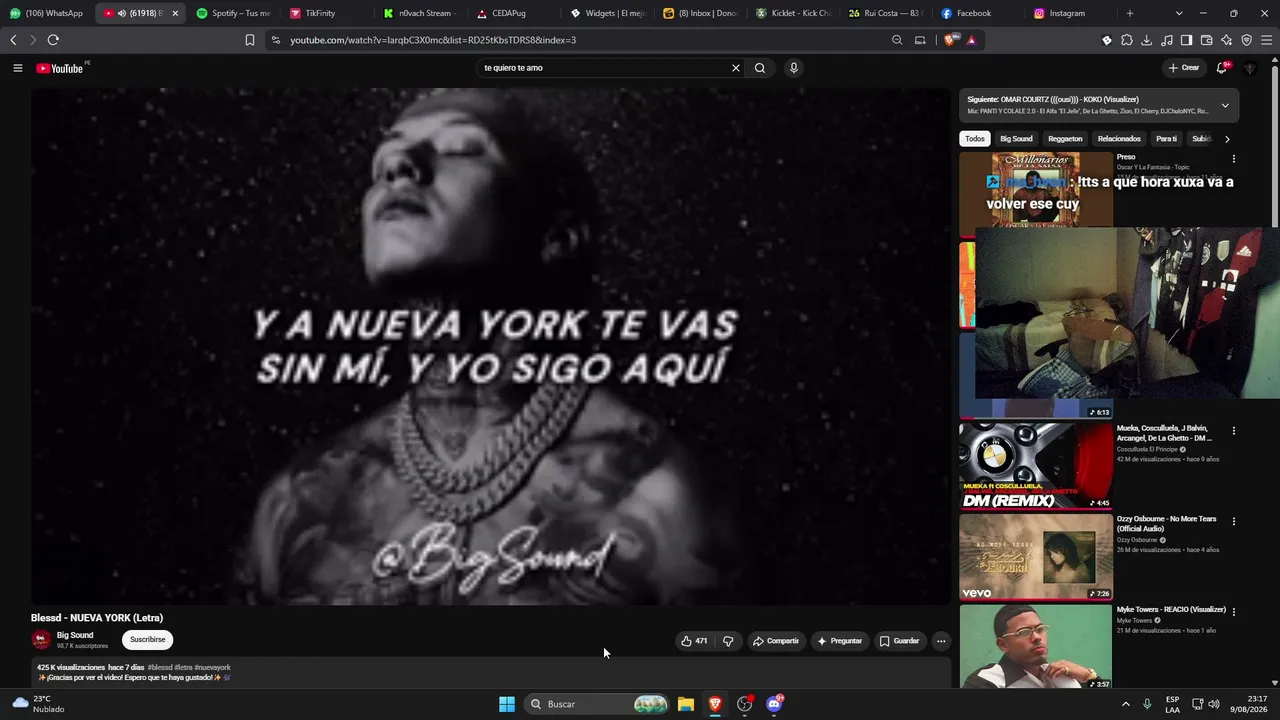Reload the current page

[53, 40]
